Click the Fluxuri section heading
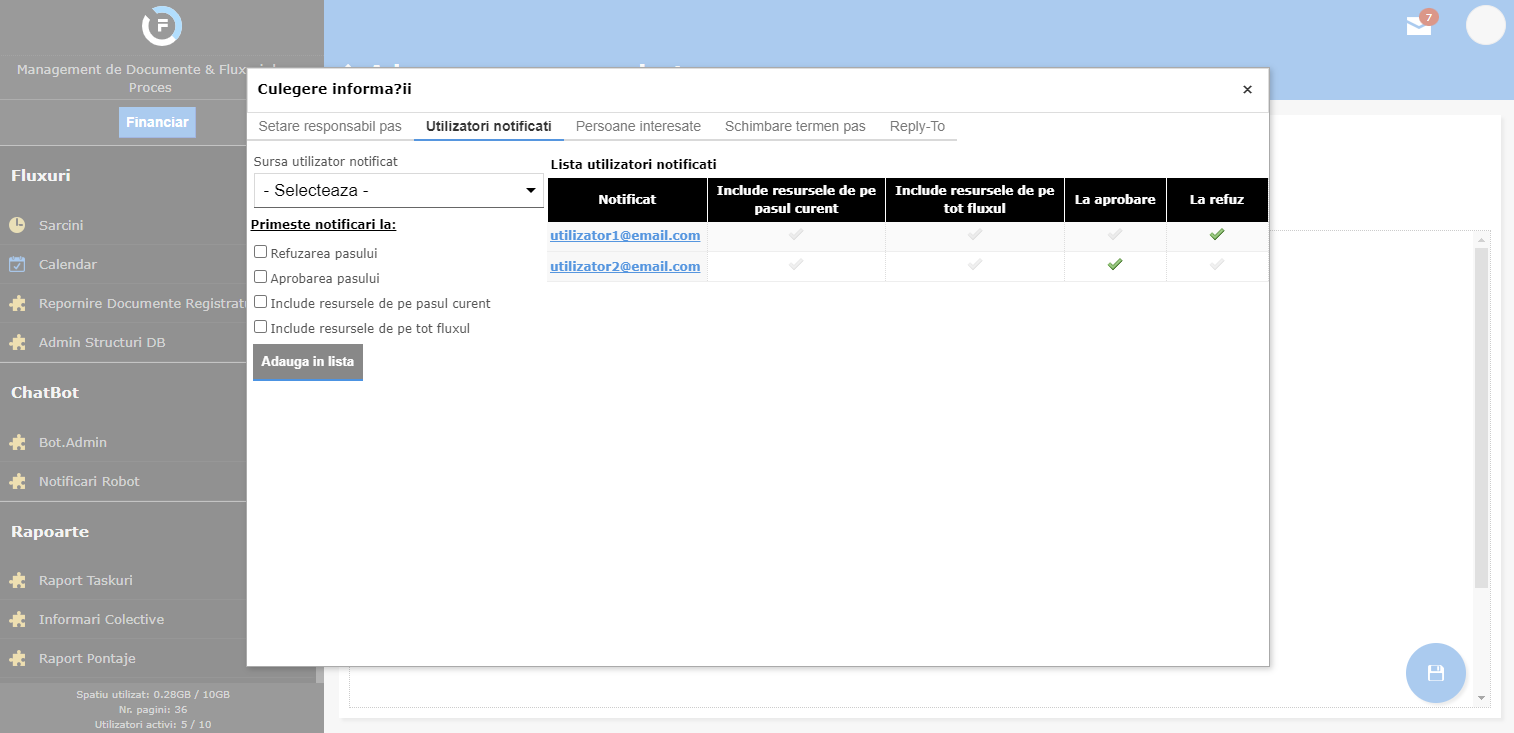This screenshot has height=733, width=1514. [x=41, y=176]
